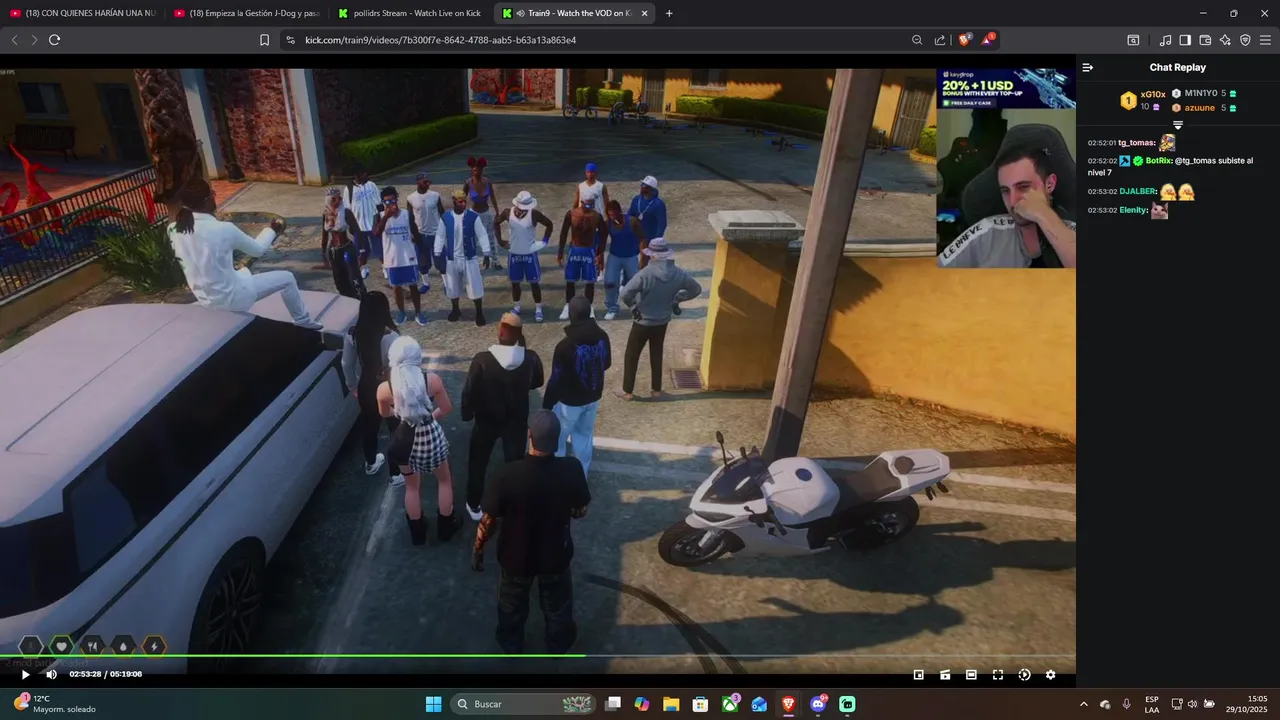
Task: Open Xbox app from taskbar
Action: pyautogui.click(x=731, y=704)
